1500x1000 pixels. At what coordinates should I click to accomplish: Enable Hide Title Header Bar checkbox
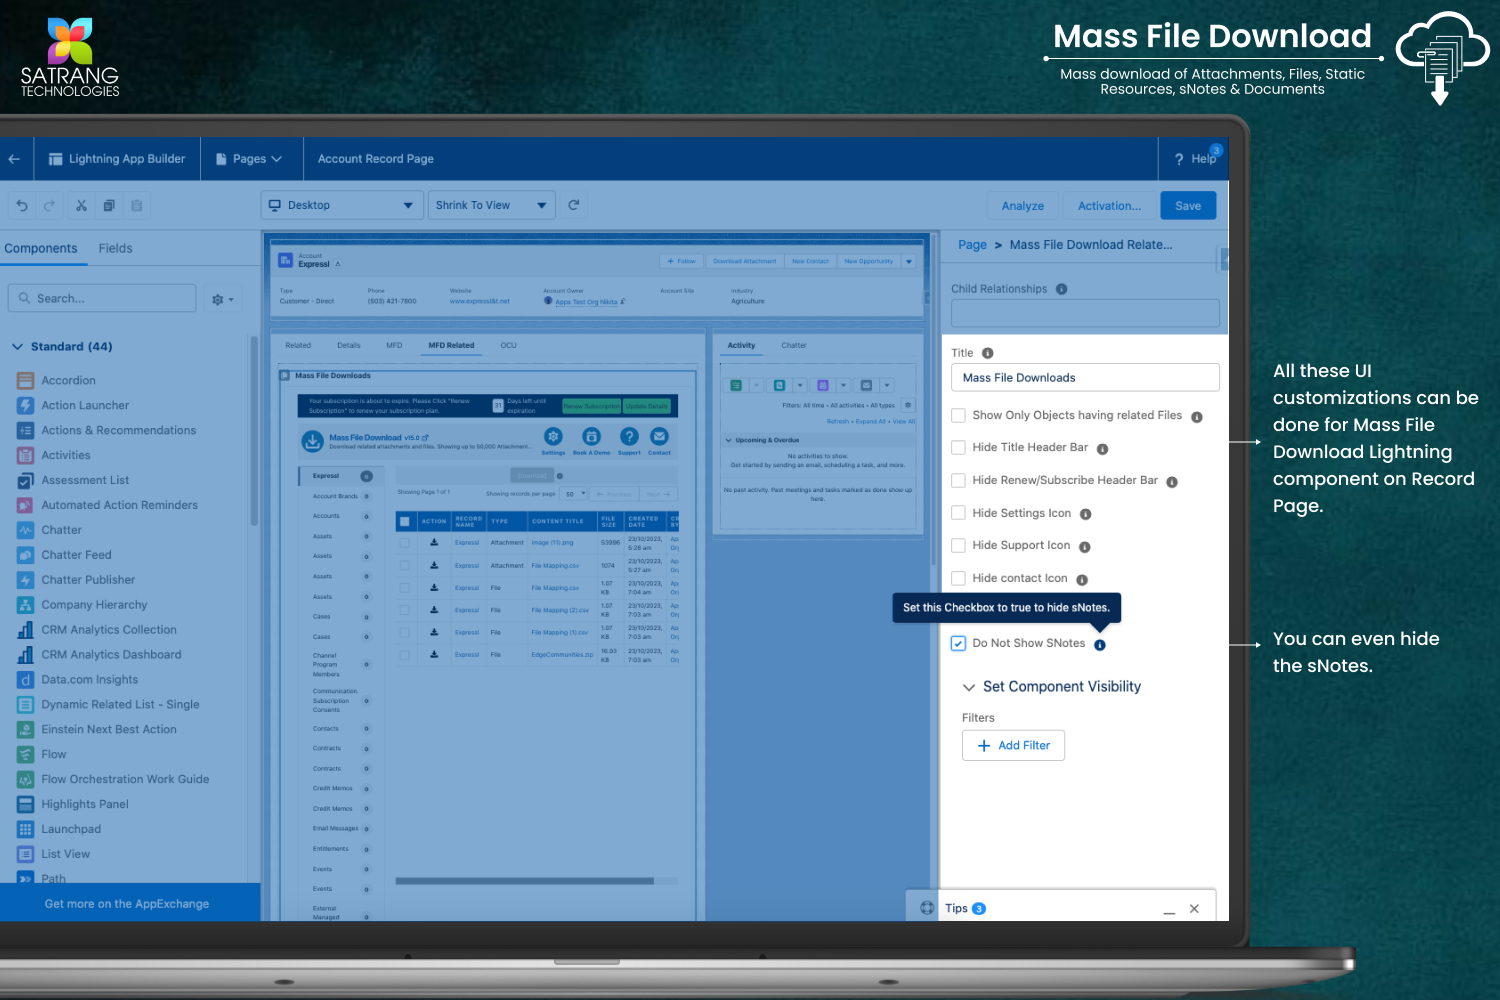click(x=958, y=448)
